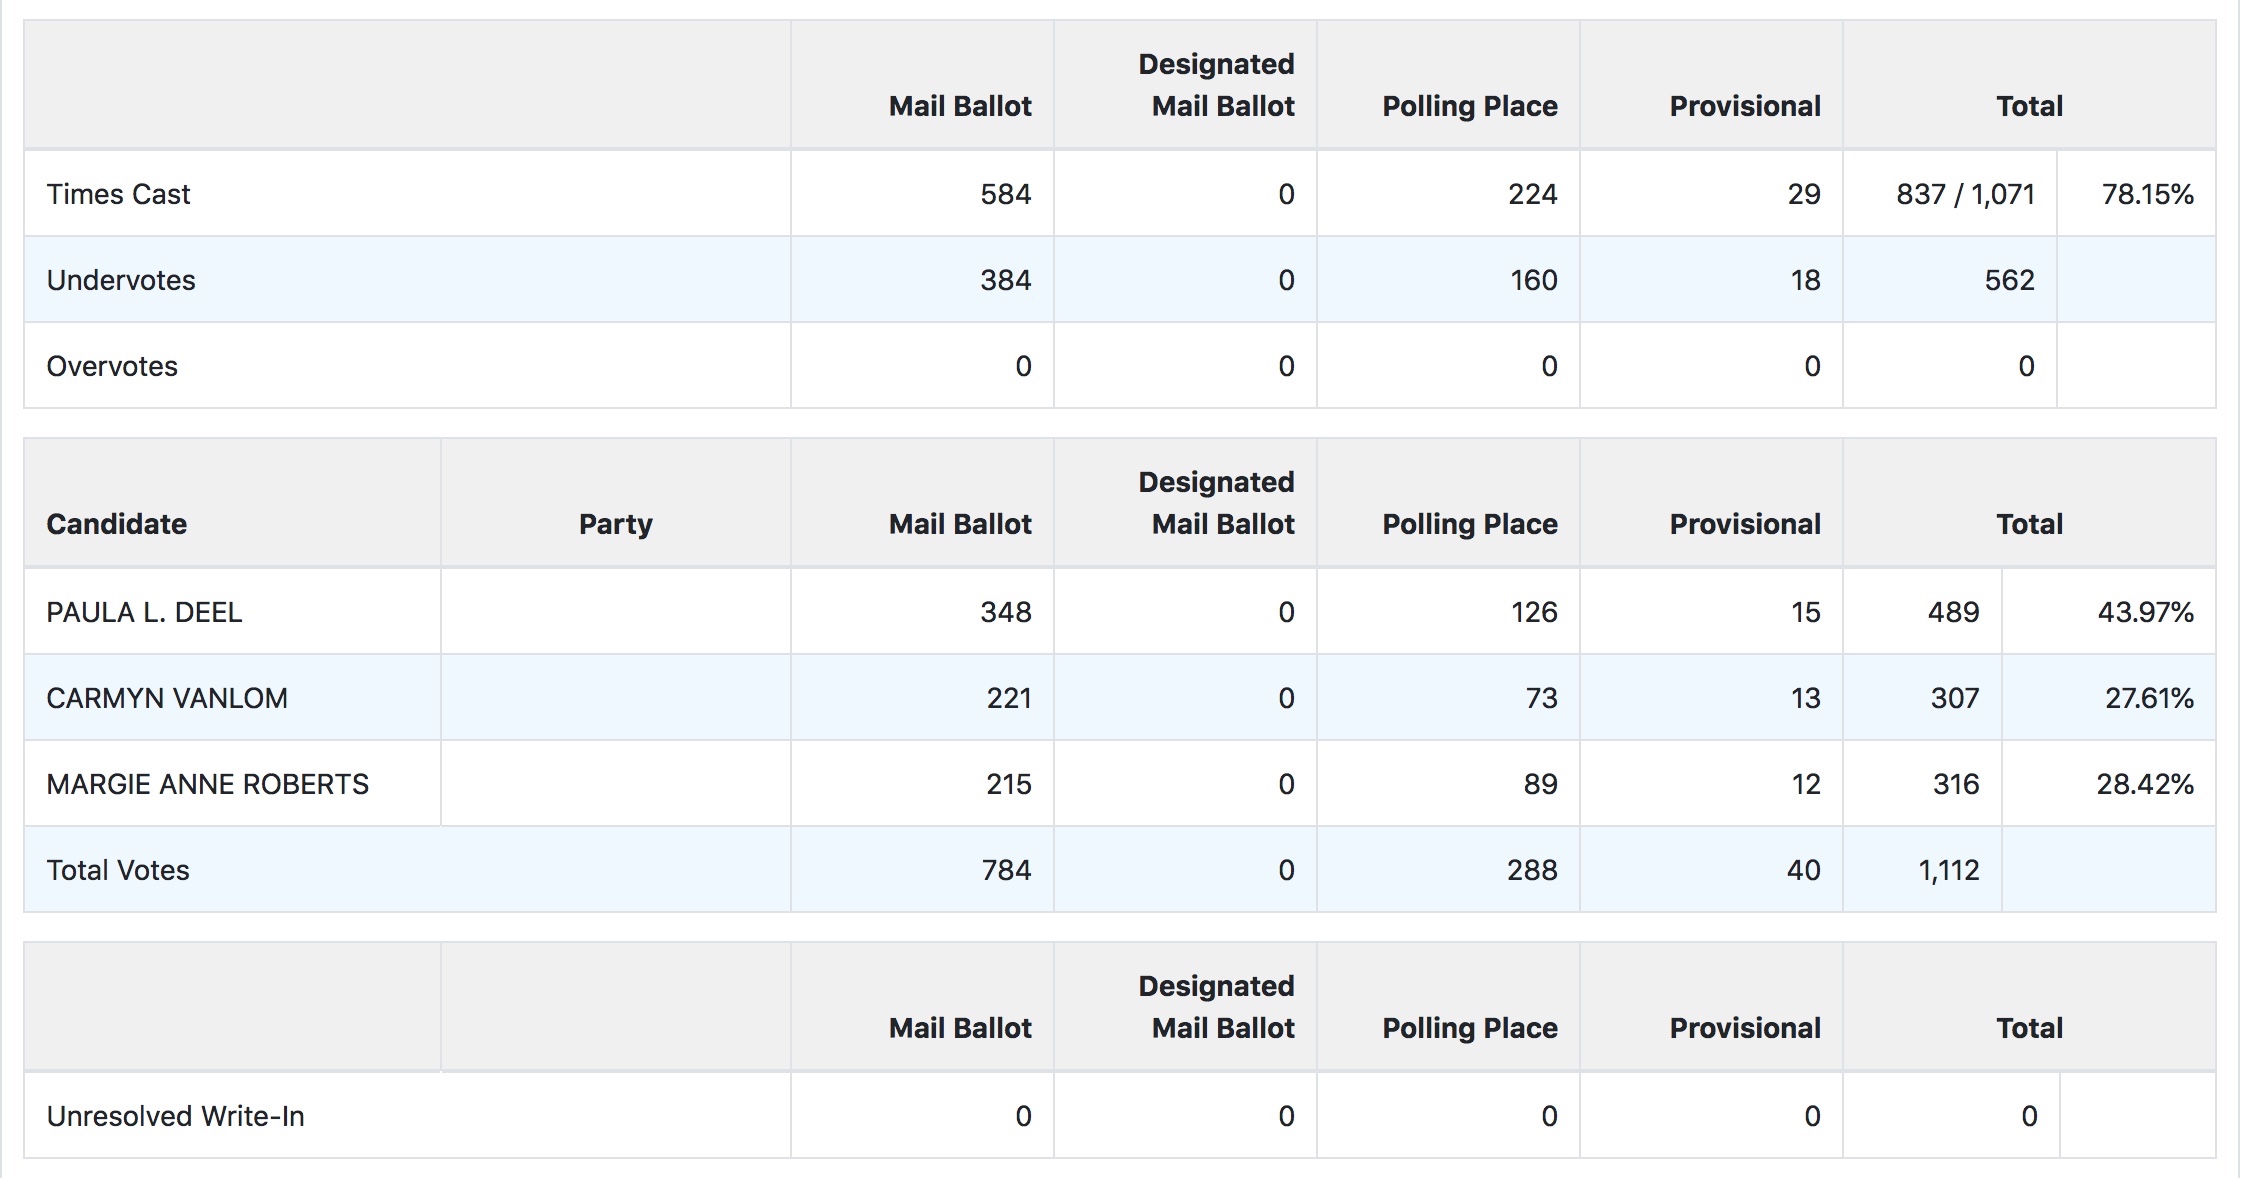2244x1178 pixels.
Task: Click Paula Deel's 43.97% percentage cell
Action: tap(2145, 612)
